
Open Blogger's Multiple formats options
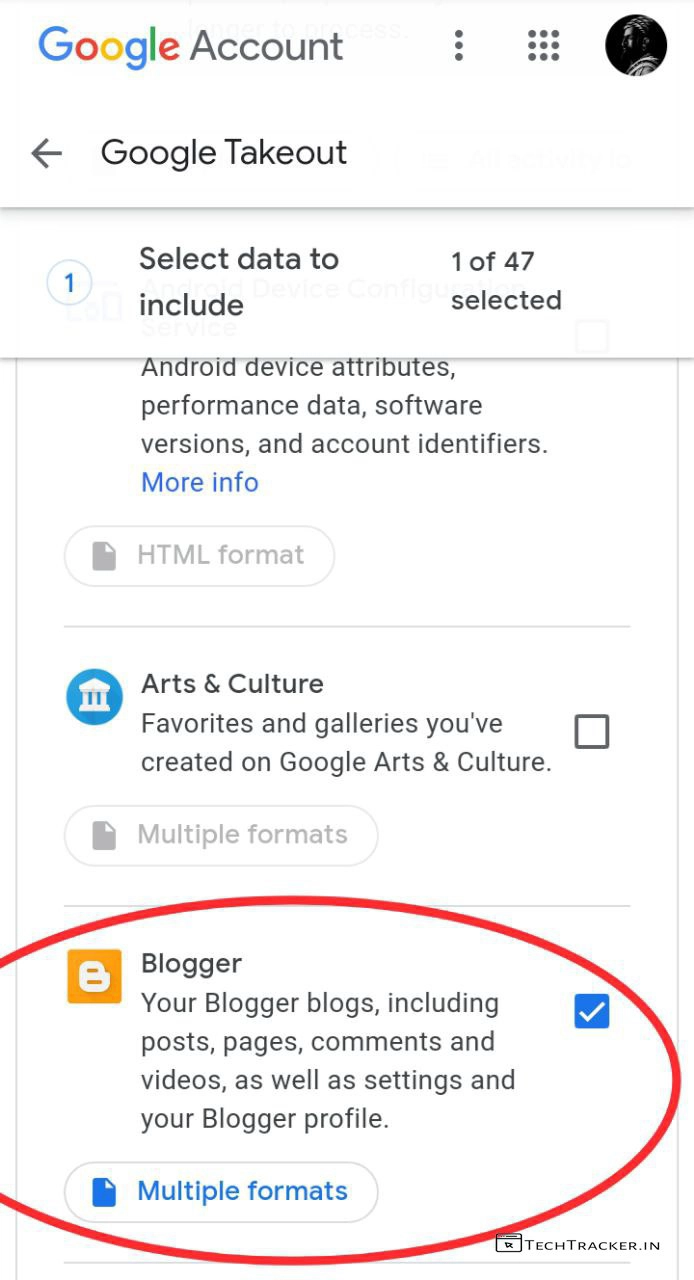221,1191
